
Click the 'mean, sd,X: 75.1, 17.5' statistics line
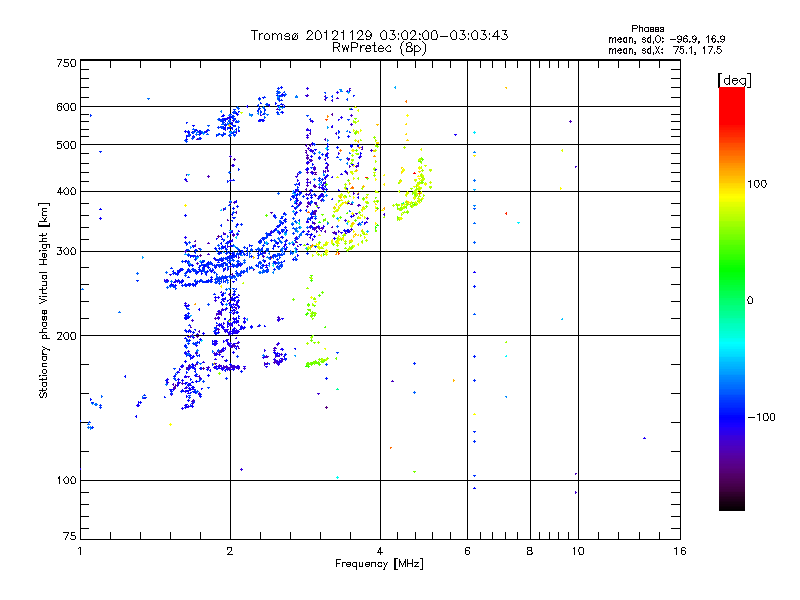coord(665,50)
